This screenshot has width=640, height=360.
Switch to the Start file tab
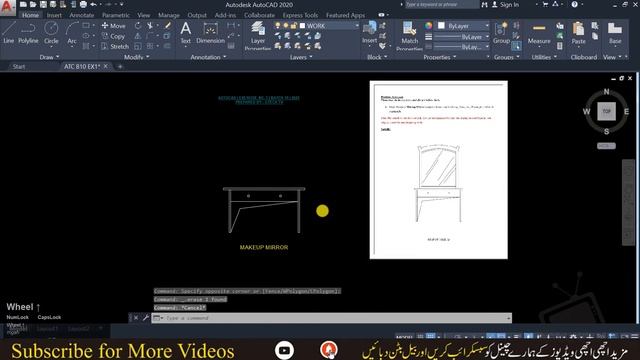[19, 67]
